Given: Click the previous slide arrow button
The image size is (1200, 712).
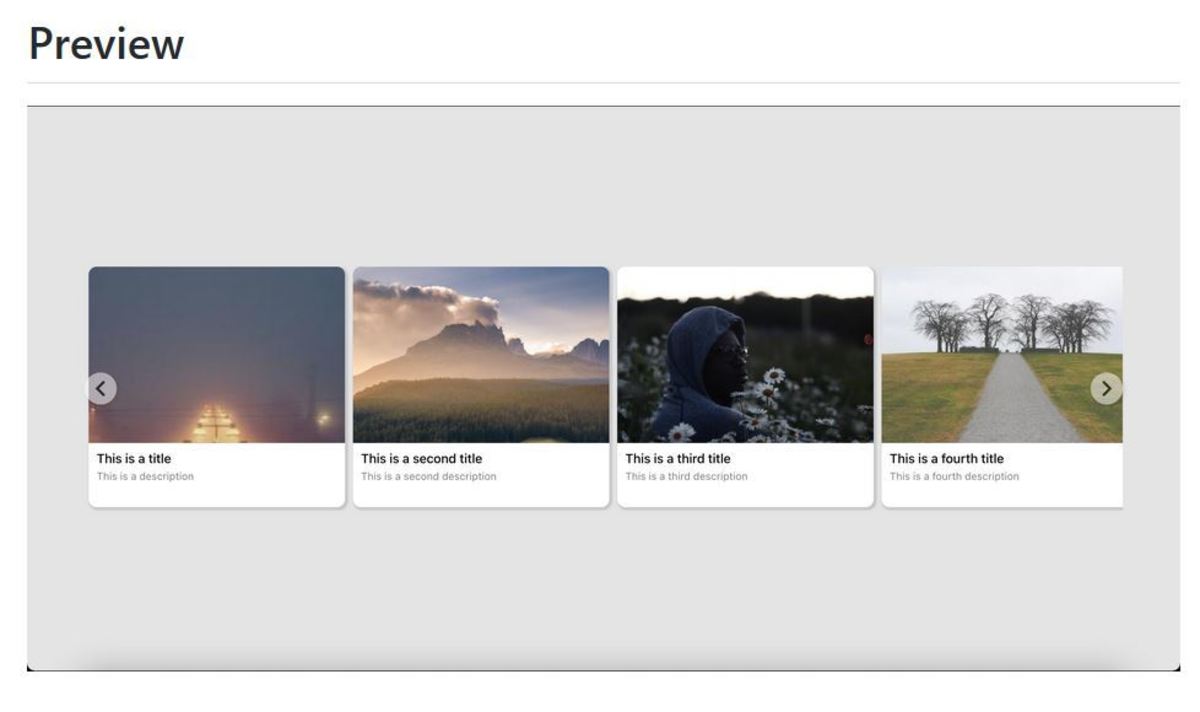Looking at the screenshot, I should [x=102, y=388].
